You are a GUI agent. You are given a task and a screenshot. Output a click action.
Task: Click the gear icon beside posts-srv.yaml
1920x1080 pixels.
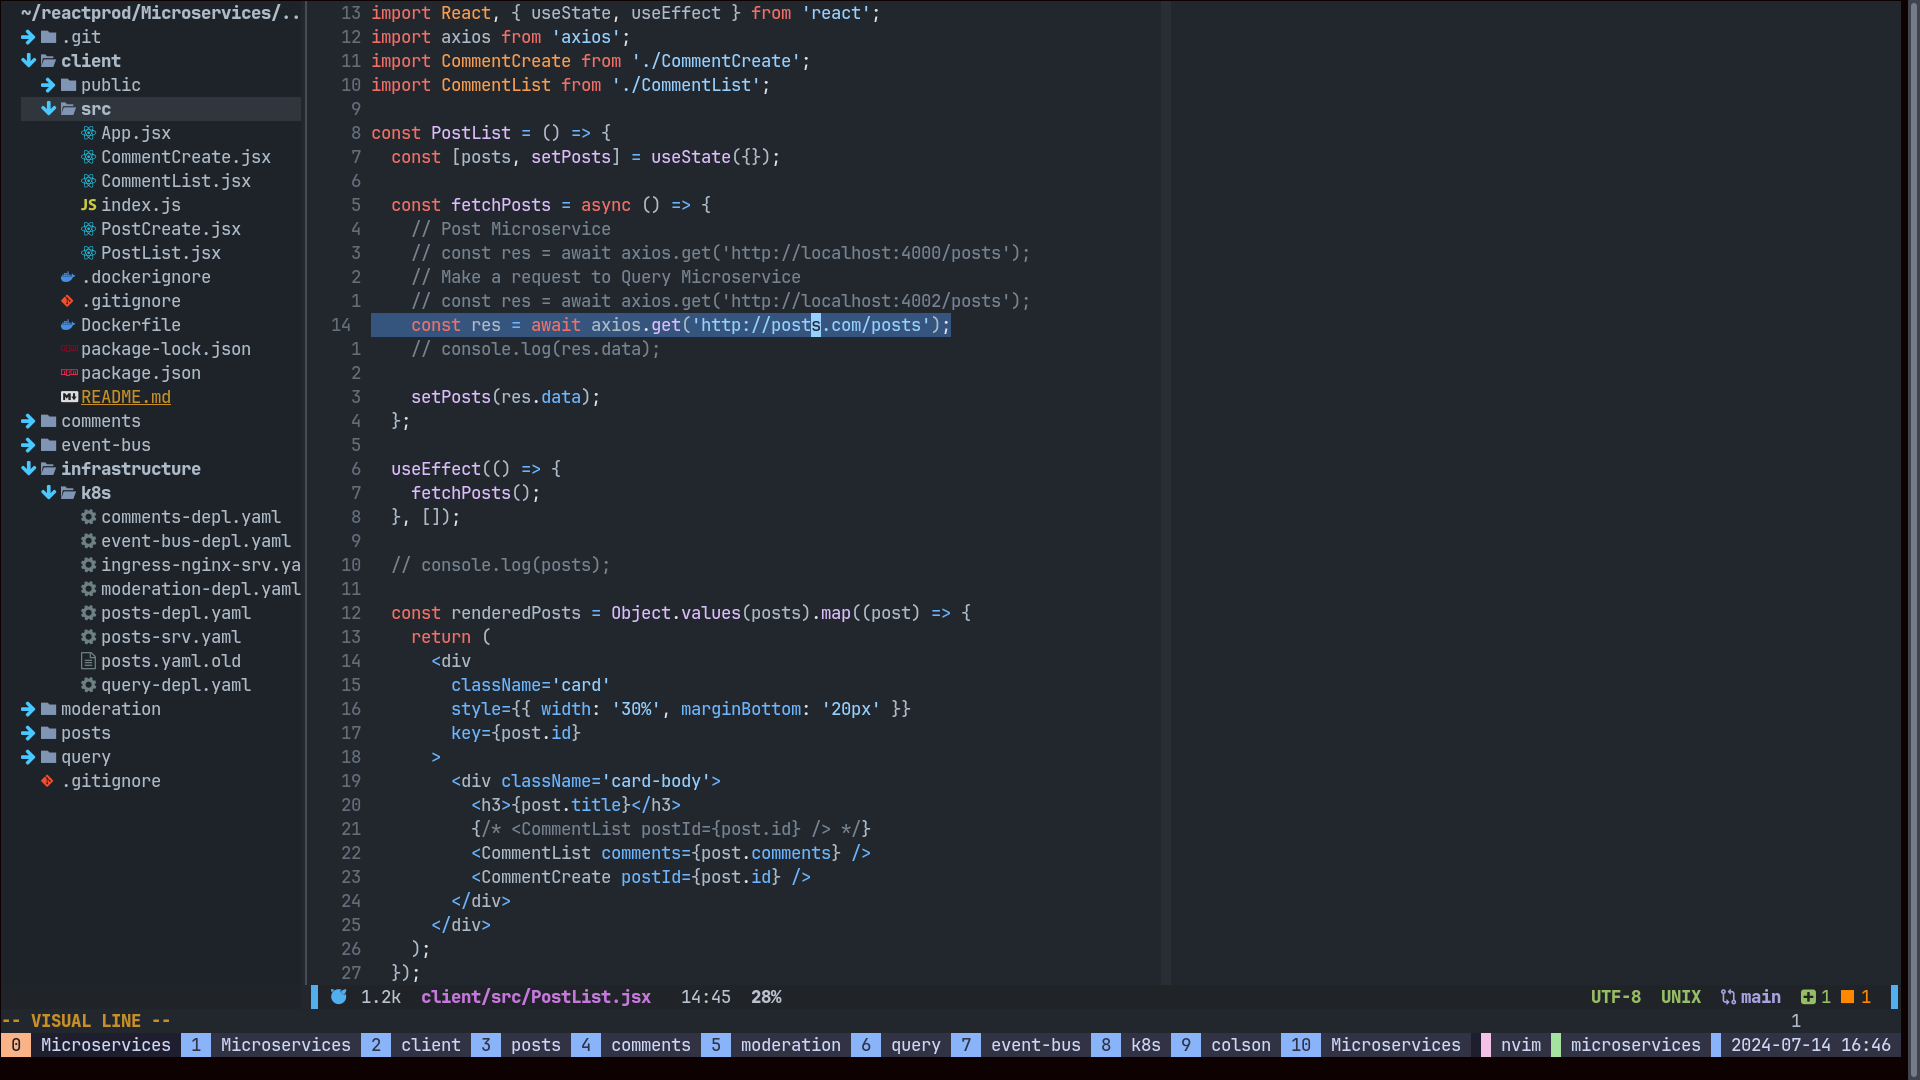click(x=89, y=637)
